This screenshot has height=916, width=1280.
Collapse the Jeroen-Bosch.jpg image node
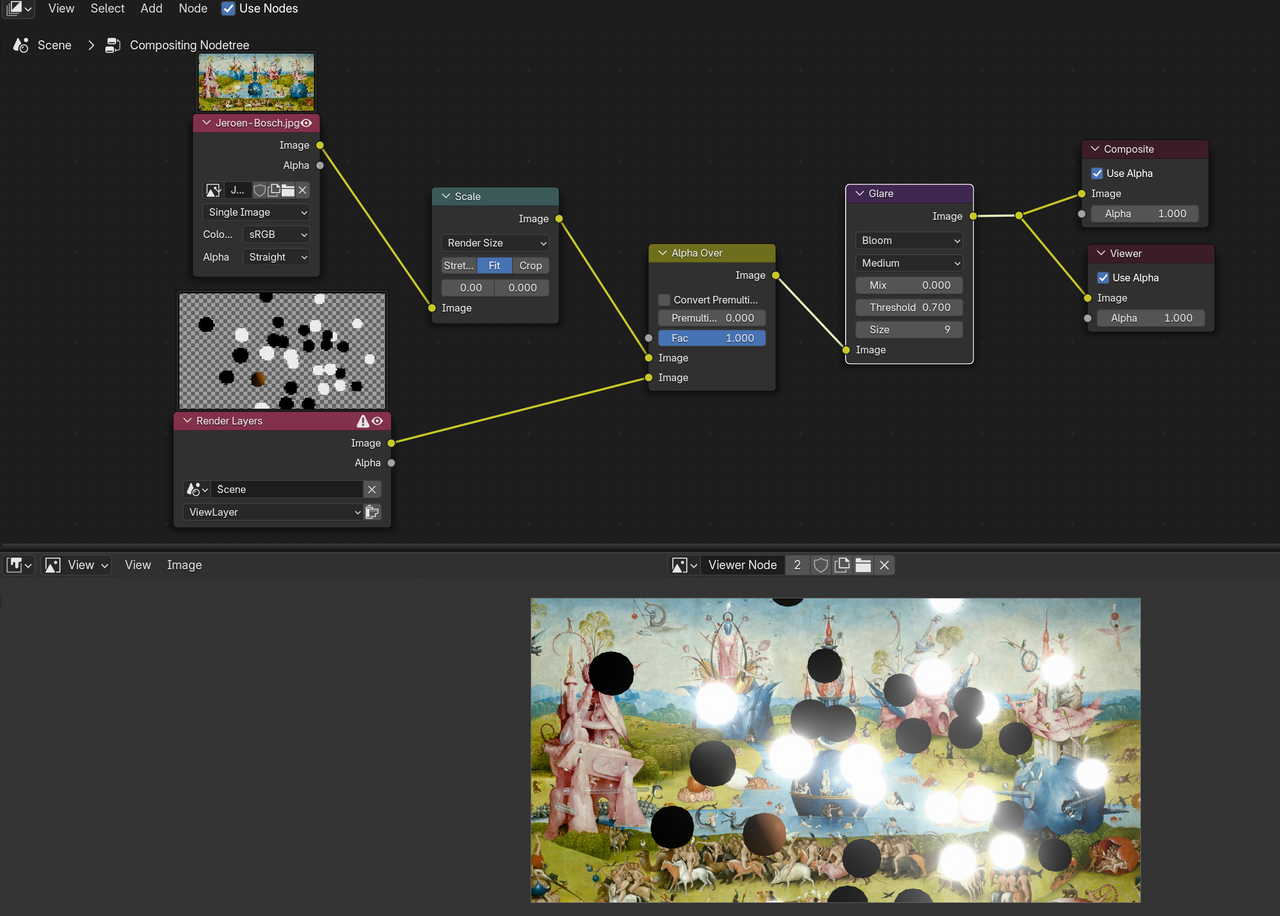click(205, 123)
